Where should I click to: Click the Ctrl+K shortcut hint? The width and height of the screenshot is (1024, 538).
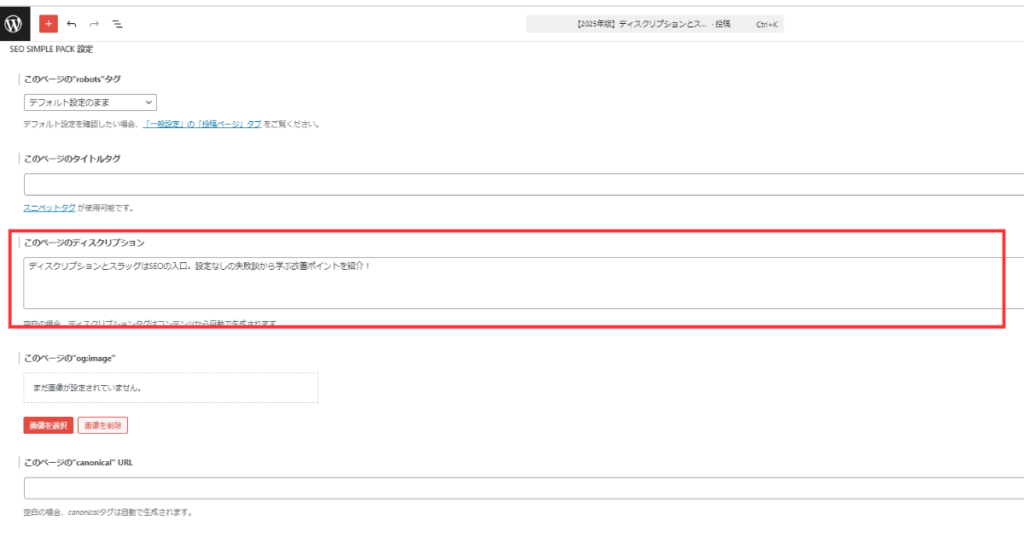click(769, 23)
